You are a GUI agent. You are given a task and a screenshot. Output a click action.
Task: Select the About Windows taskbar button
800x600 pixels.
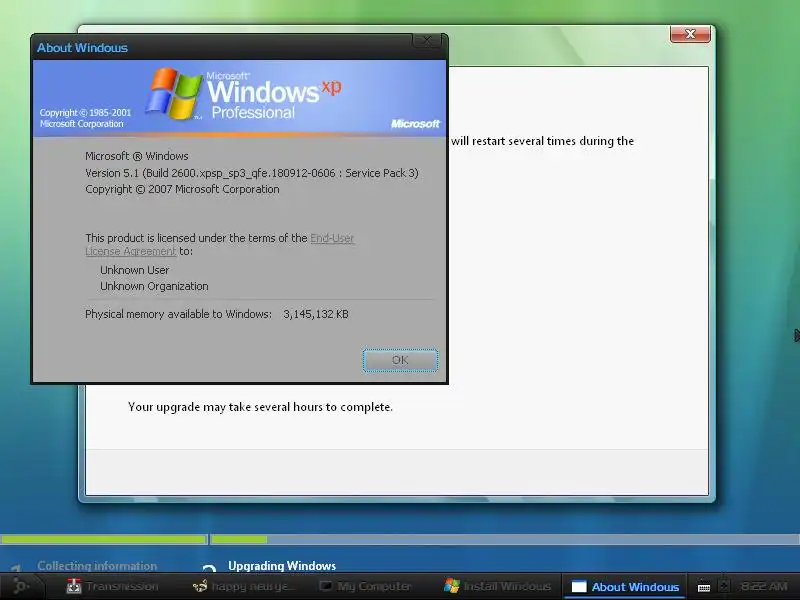click(x=624, y=587)
